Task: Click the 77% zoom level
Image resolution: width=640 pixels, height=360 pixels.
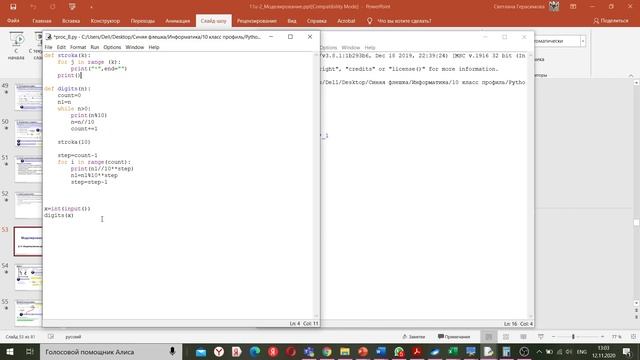Action: [616, 337]
